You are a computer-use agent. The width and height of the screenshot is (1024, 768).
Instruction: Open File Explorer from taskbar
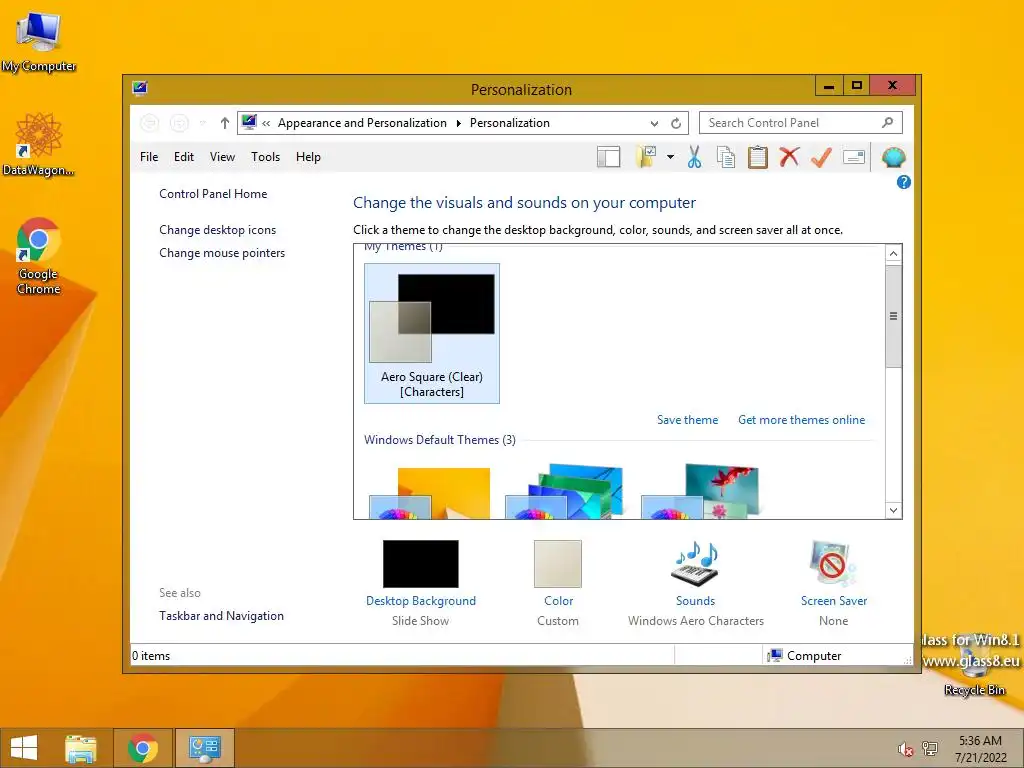[81, 748]
